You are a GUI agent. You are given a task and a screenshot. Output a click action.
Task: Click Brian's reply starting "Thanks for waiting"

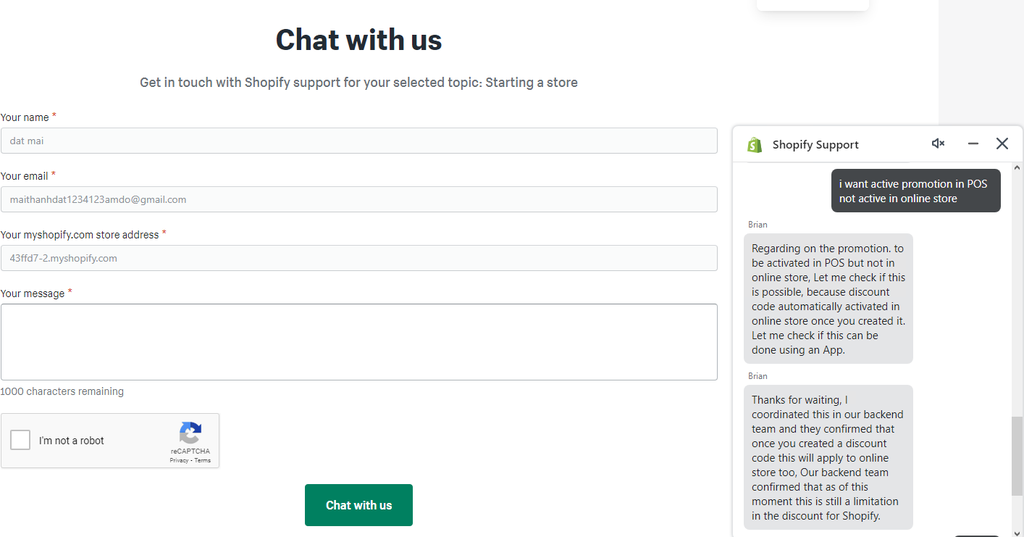point(828,458)
